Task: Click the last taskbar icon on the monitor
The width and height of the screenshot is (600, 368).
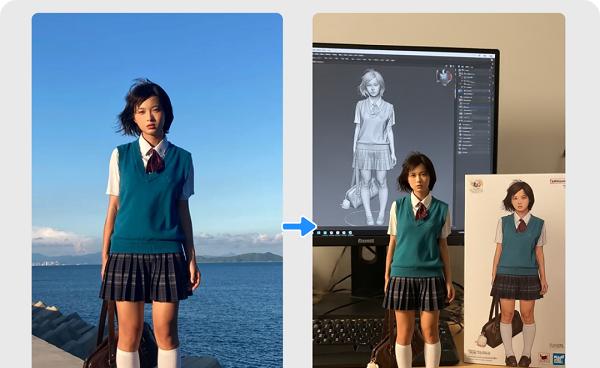Action: pyautogui.click(x=351, y=233)
